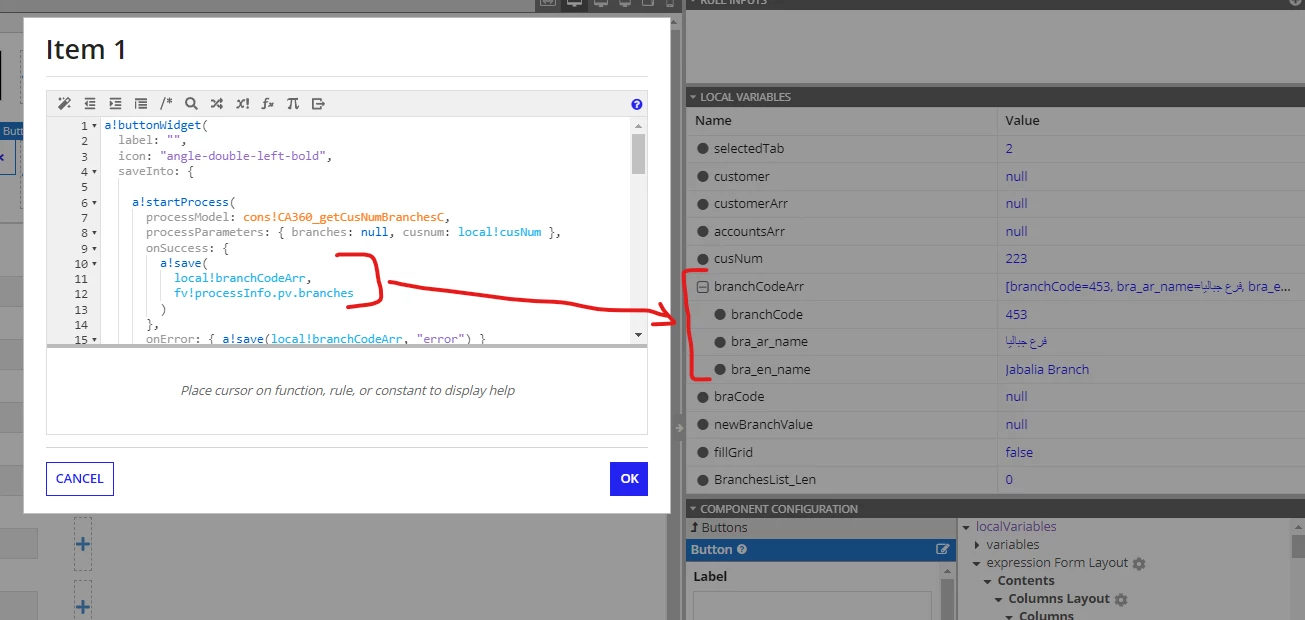Click the fx function icon
The height and width of the screenshot is (620, 1305).
268,103
